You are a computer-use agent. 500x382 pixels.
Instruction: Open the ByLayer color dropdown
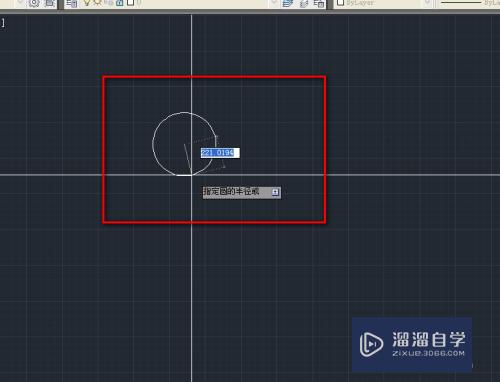coord(383,3)
